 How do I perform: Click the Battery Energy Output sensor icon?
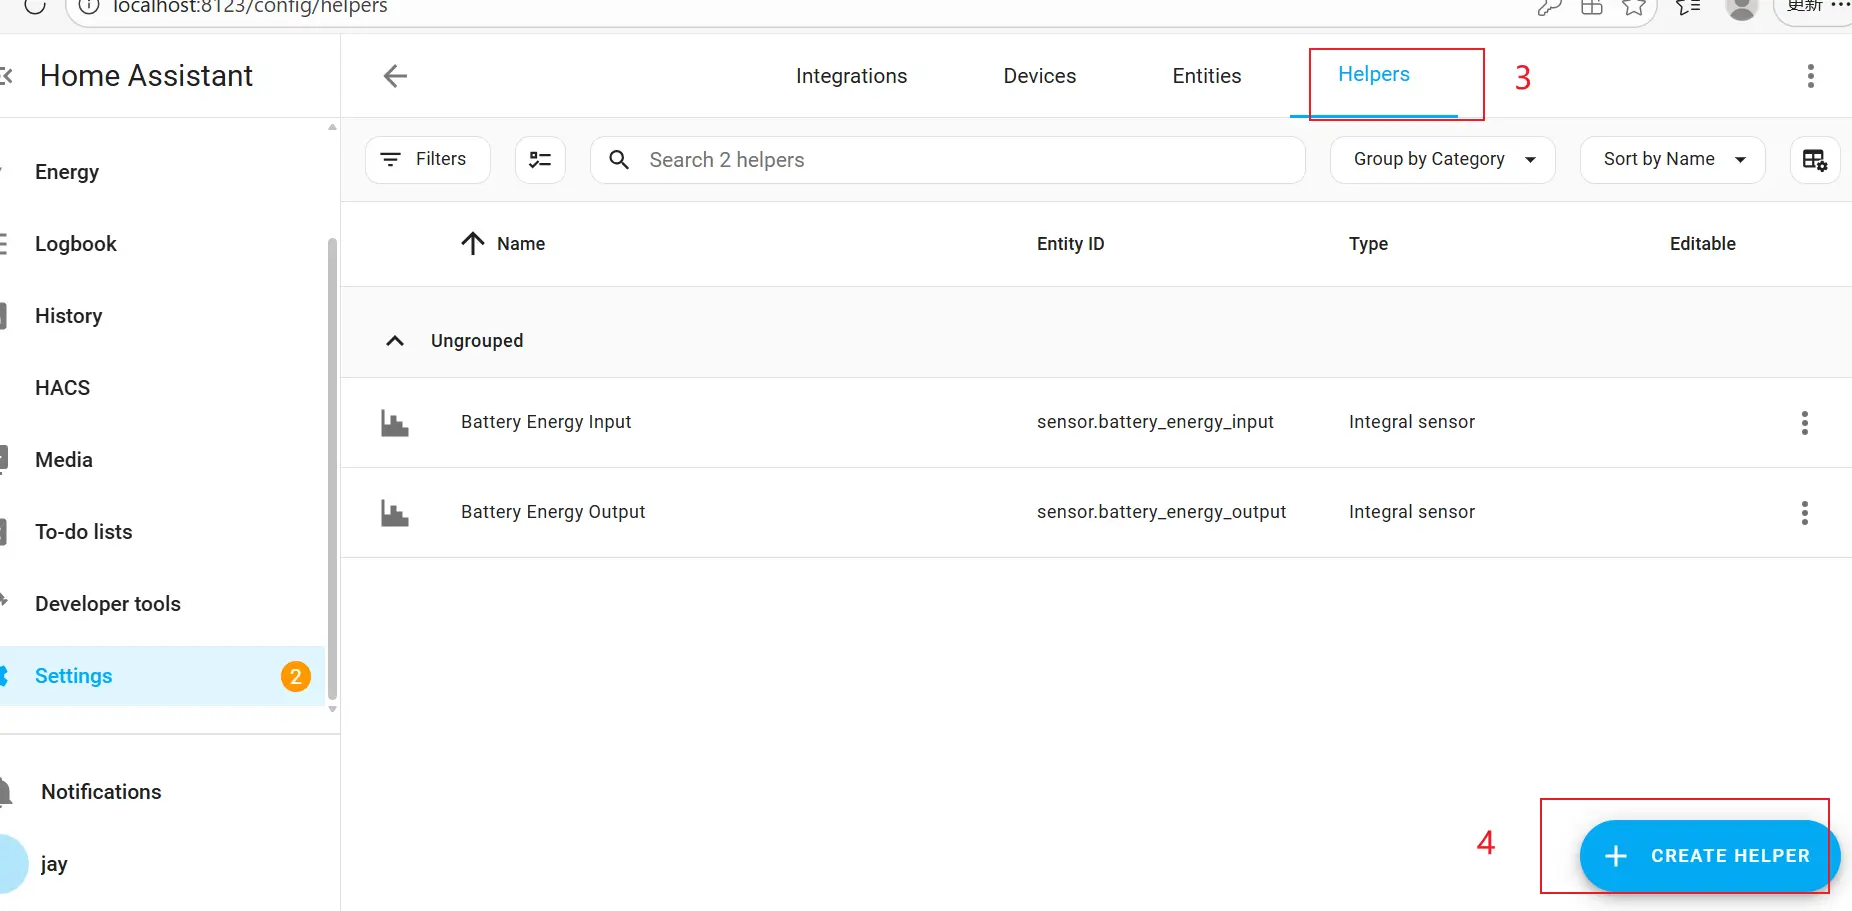pos(395,513)
